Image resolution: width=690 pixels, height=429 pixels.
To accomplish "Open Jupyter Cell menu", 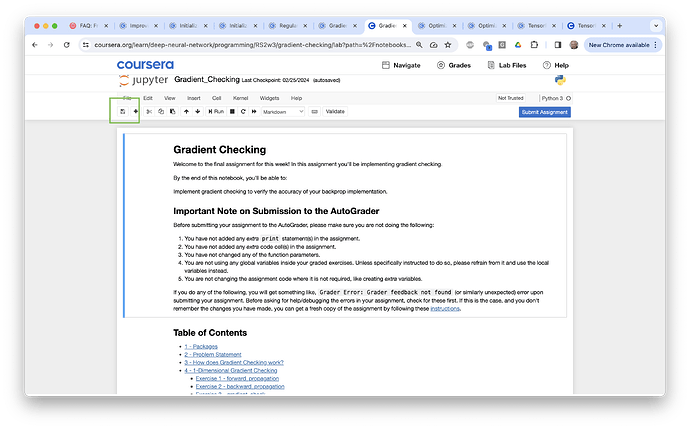I will coord(217,98).
